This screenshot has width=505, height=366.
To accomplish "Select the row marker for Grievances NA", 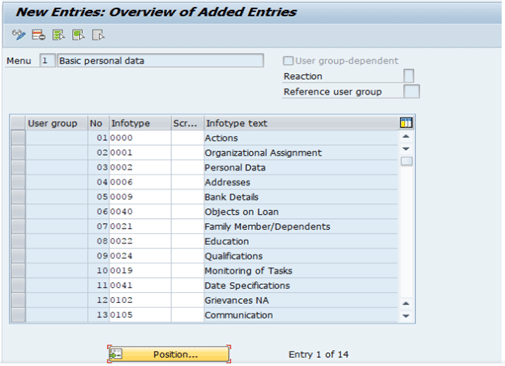I will tap(18, 300).
